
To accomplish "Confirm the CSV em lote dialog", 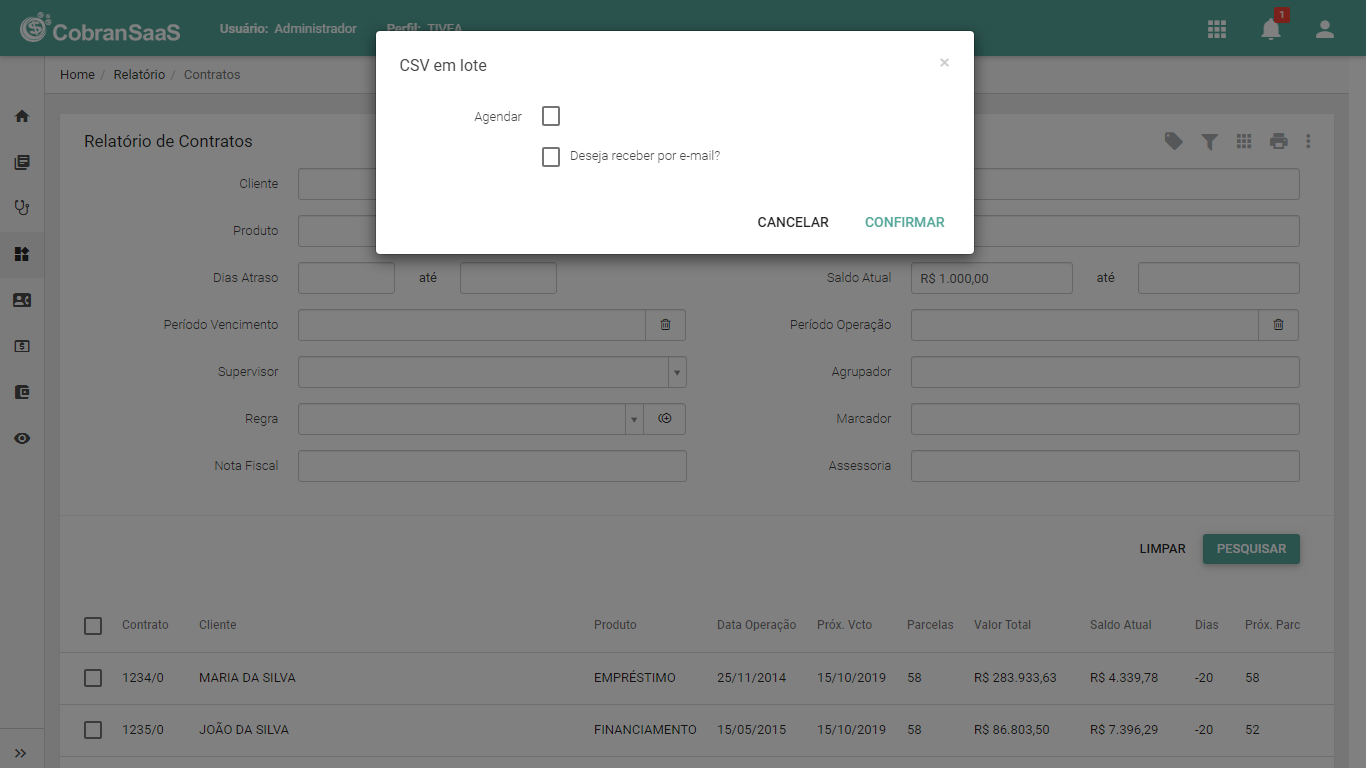I will 905,222.
